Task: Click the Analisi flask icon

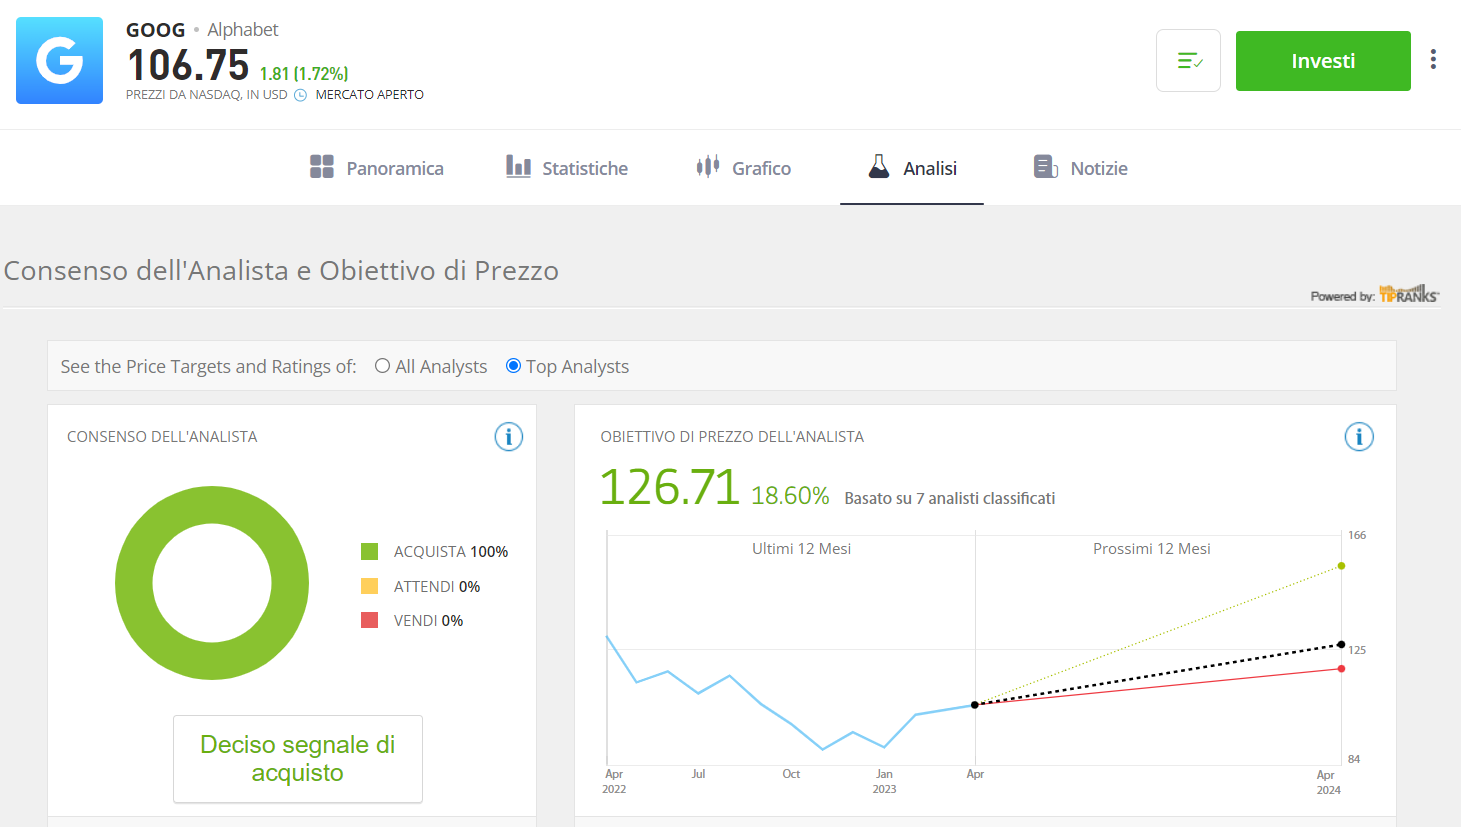Action: pyautogui.click(x=879, y=166)
